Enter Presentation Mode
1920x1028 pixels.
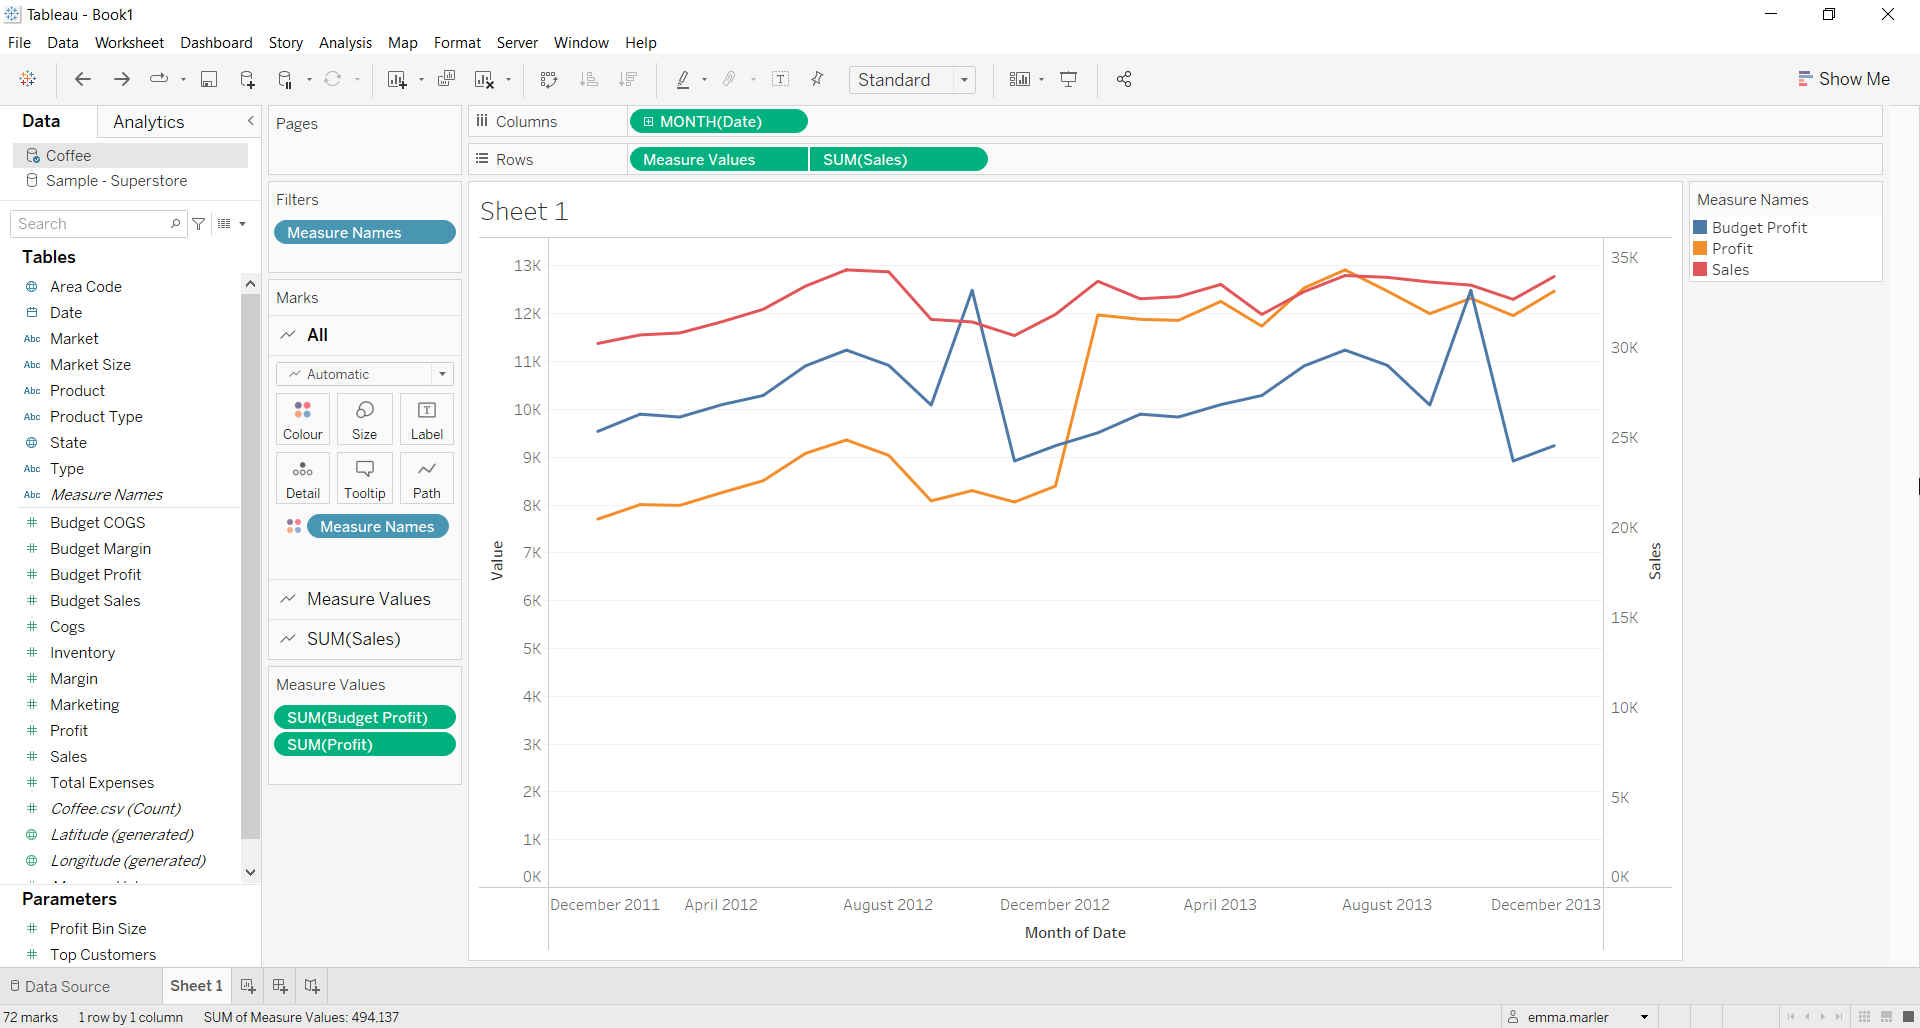click(1069, 79)
